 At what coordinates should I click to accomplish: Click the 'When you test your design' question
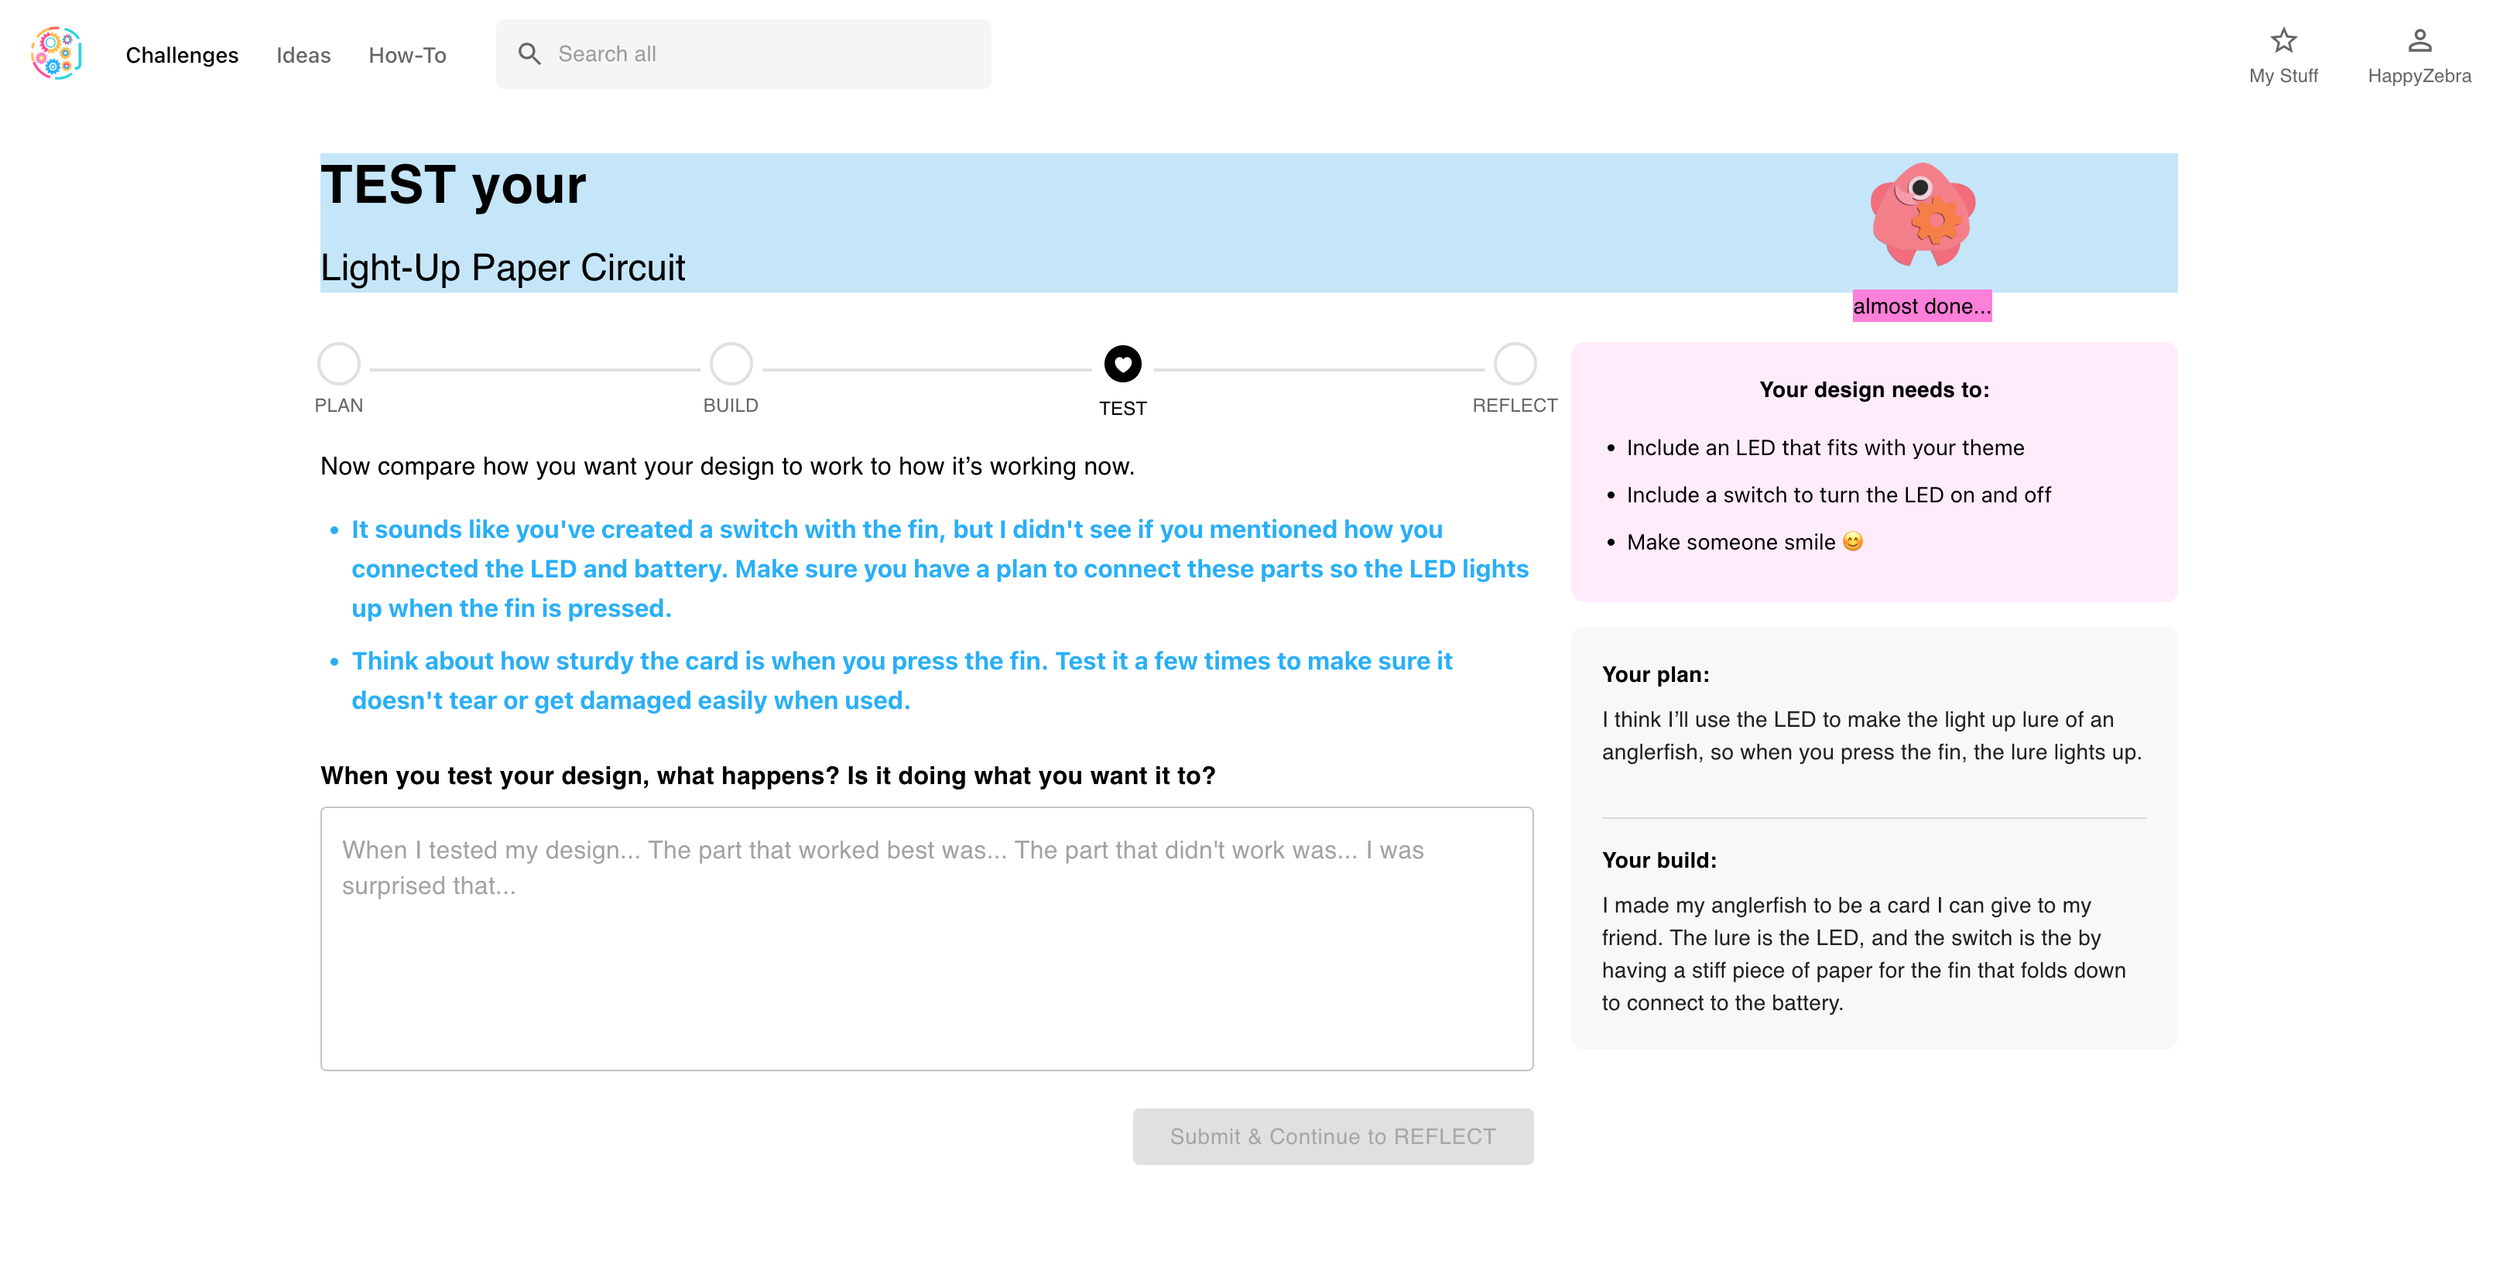[768, 776]
